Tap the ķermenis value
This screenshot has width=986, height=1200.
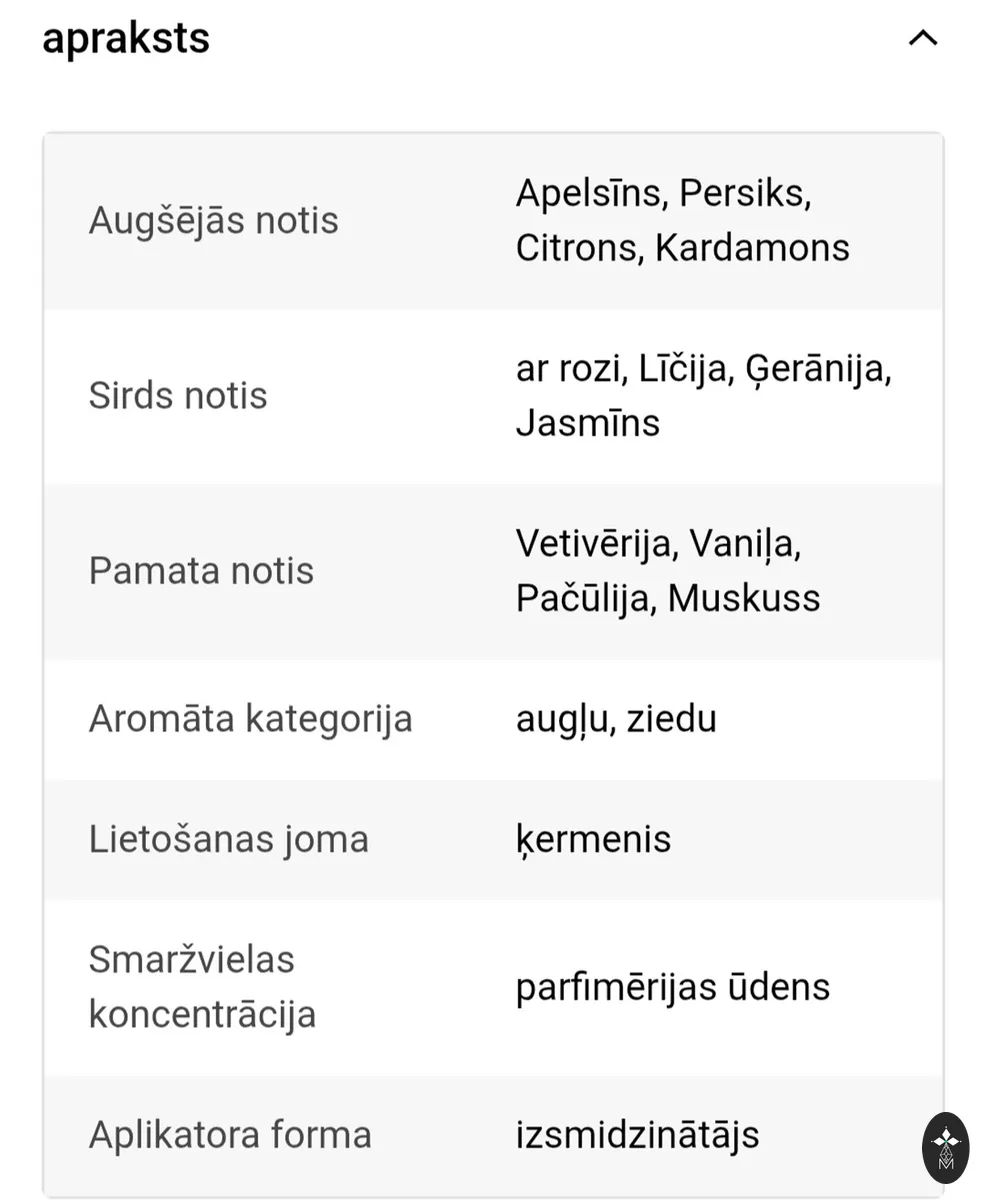tap(593, 839)
